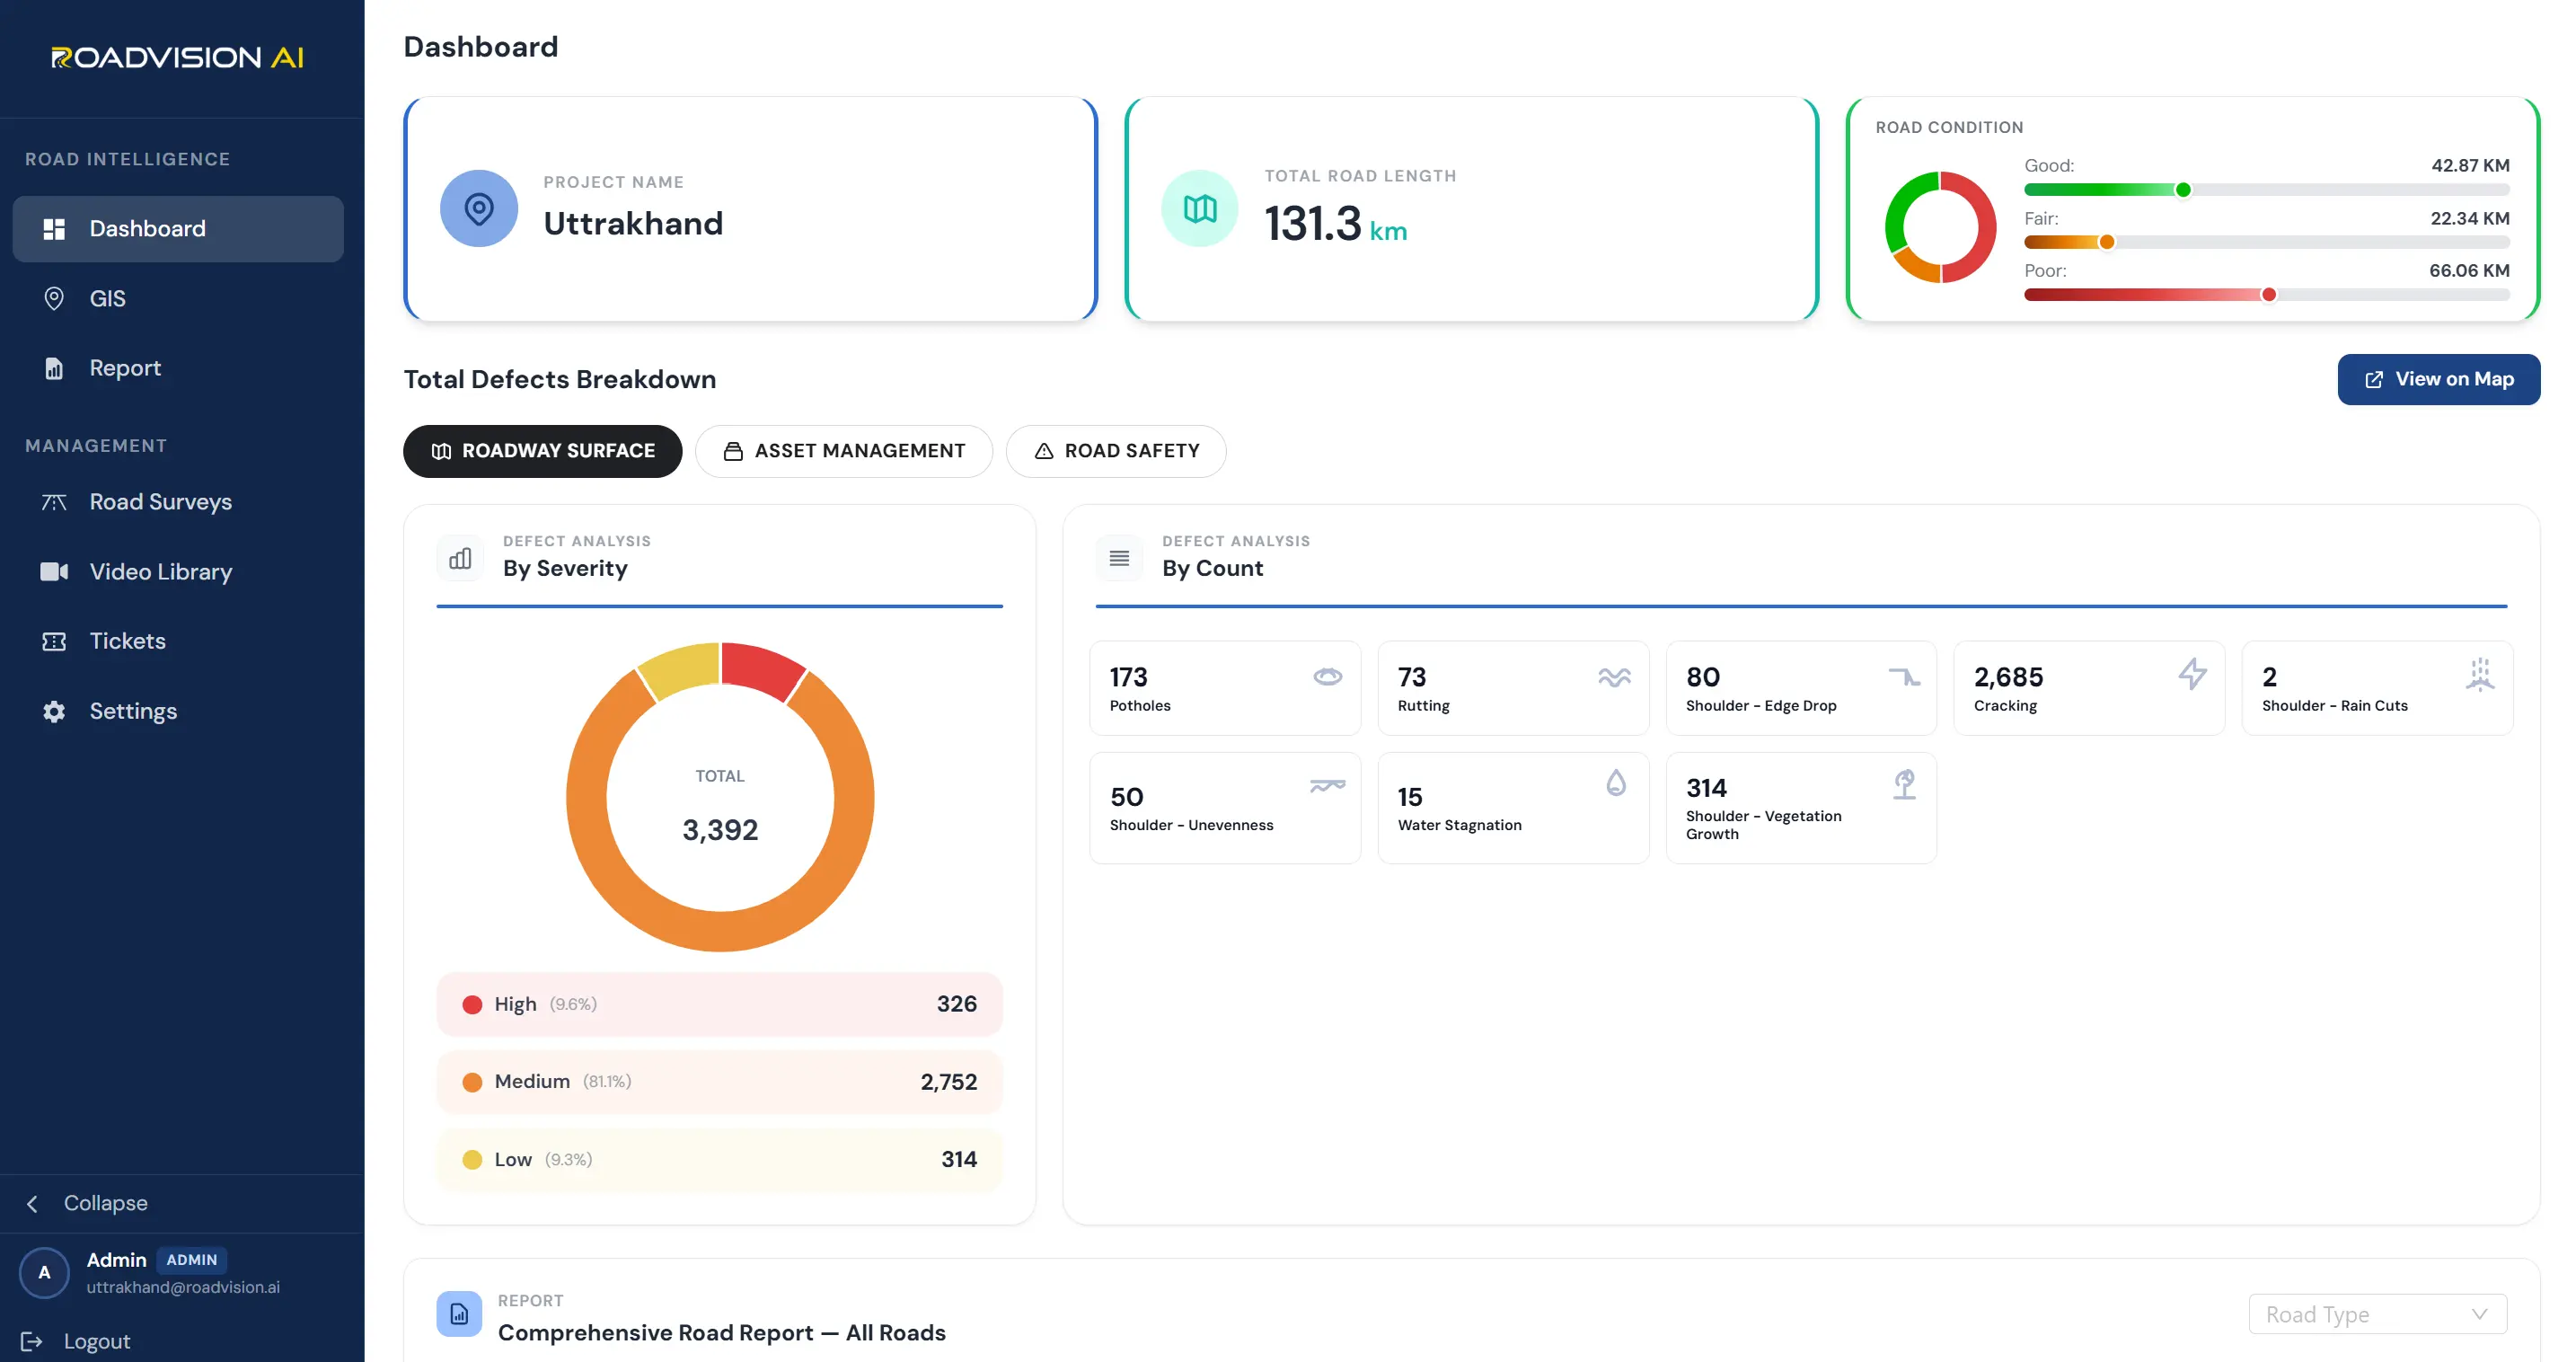
Task: Click the Poor condition slider handle
Action: click(x=2269, y=294)
